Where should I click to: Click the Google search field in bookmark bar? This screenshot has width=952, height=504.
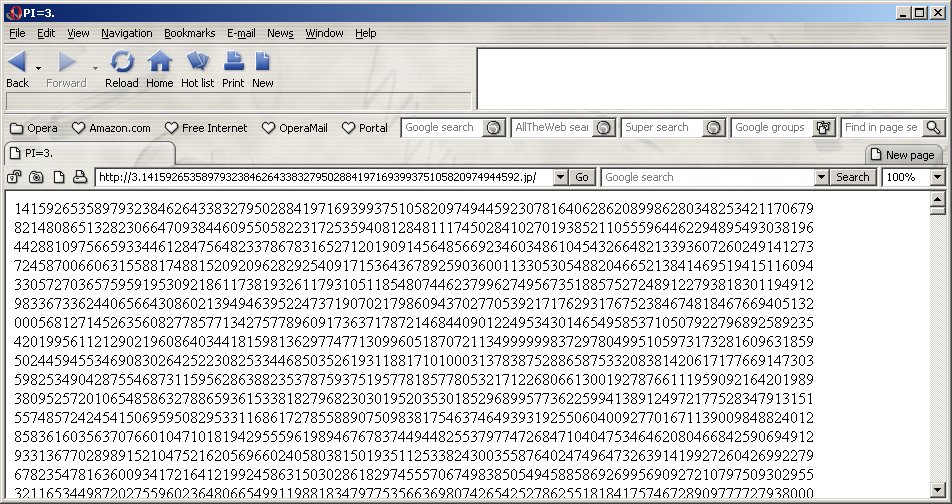[442, 128]
